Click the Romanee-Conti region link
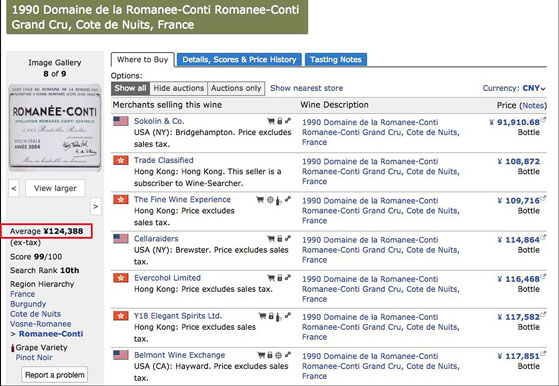This screenshot has width=559, height=386. click(51, 334)
